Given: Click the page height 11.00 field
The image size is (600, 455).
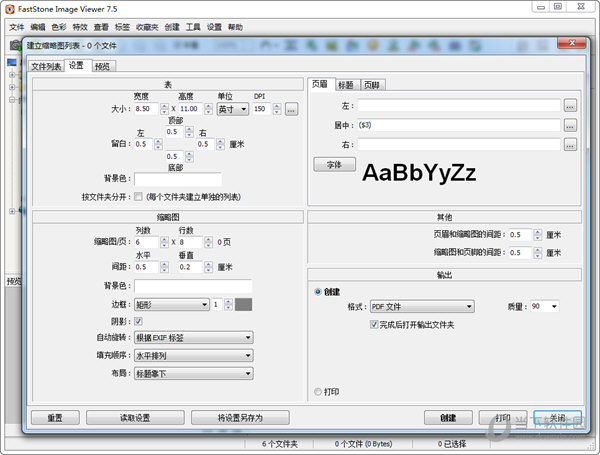Looking at the screenshot, I should point(191,109).
